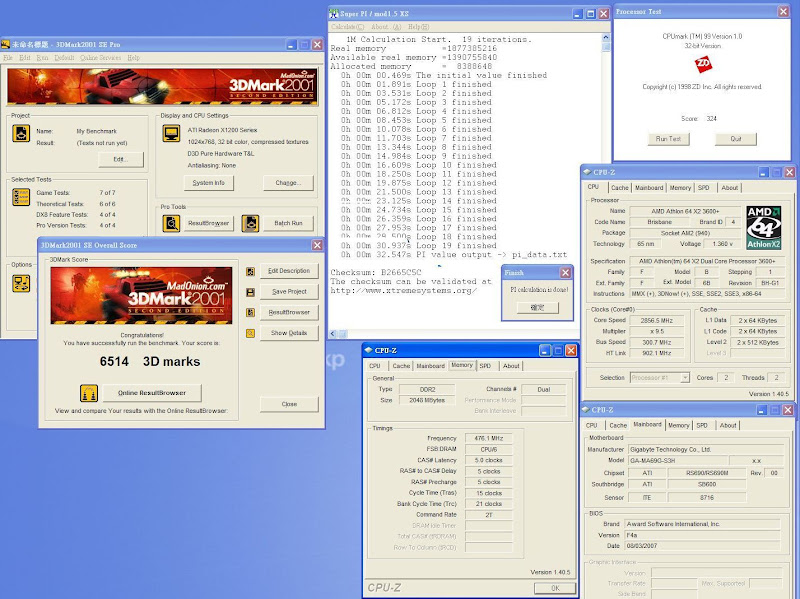Click the Super PI scroll up arrow
The image size is (800, 599).
click(x=606, y=37)
